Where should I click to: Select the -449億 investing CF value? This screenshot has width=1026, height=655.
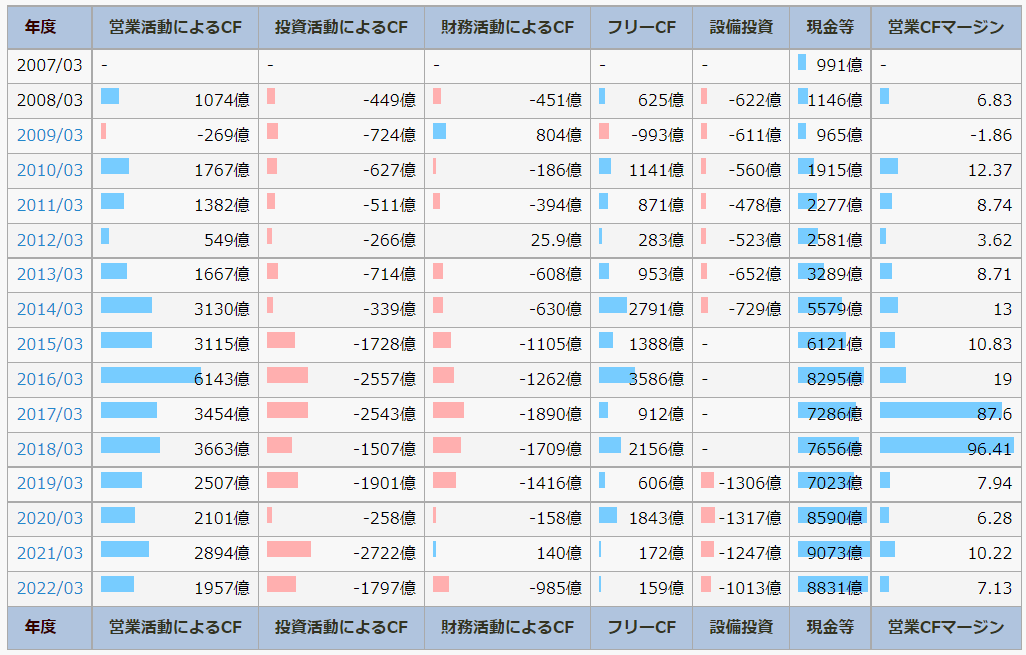pos(389,100)
